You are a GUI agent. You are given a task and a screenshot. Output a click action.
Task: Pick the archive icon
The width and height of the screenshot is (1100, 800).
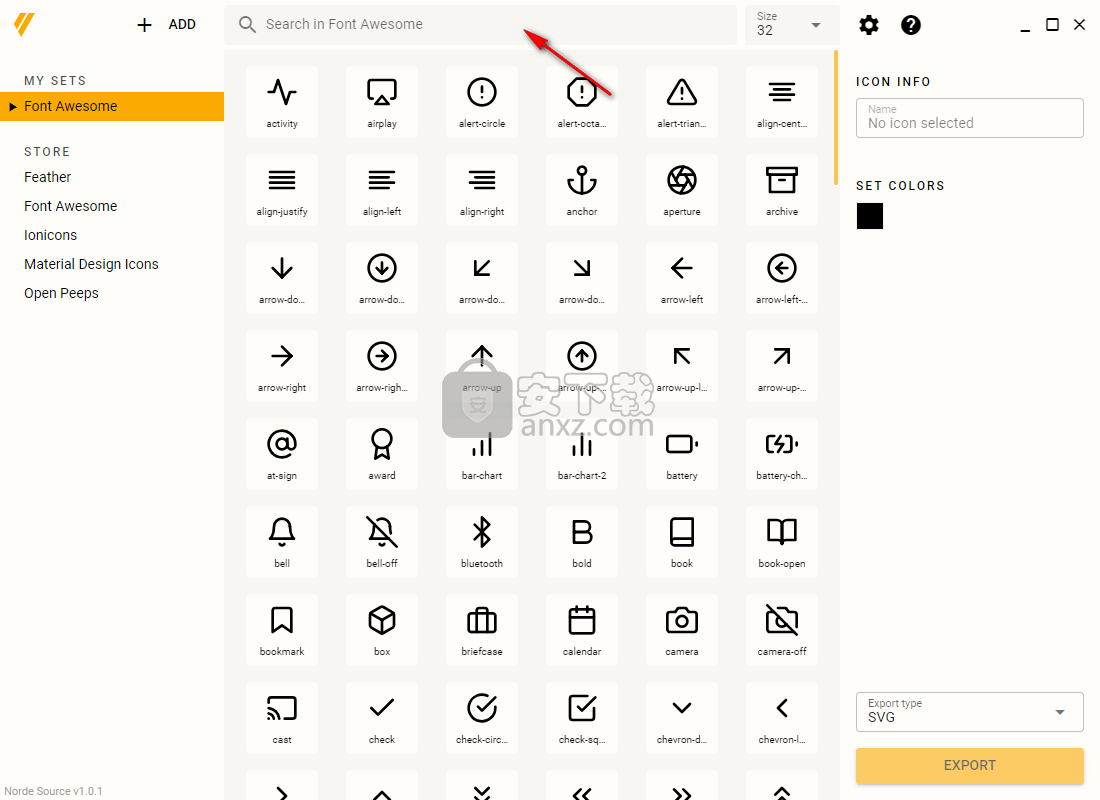pyautogui.click(x=782, y=189)
